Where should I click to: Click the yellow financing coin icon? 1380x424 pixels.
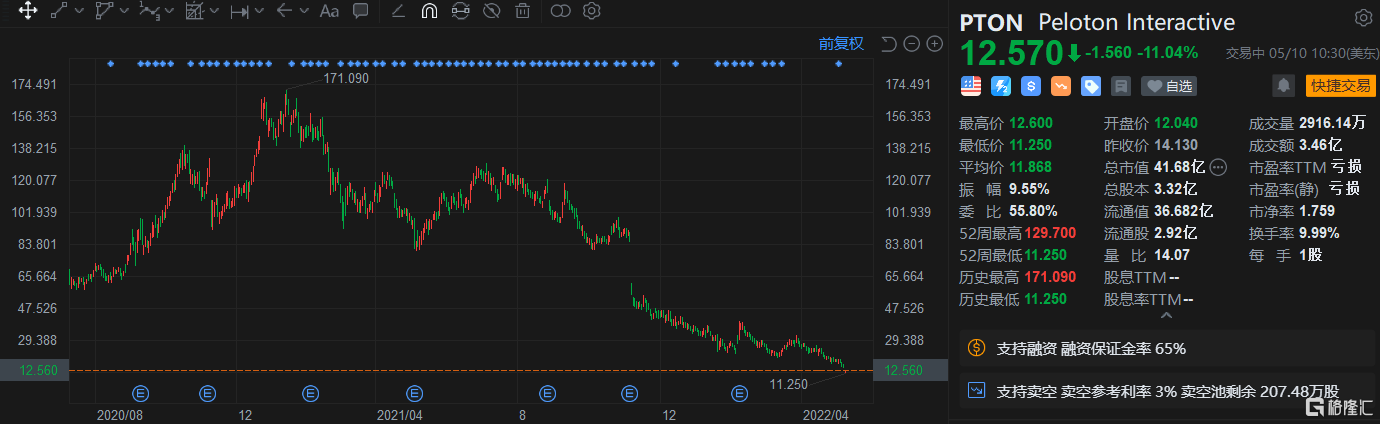click(x=978, y=349)
